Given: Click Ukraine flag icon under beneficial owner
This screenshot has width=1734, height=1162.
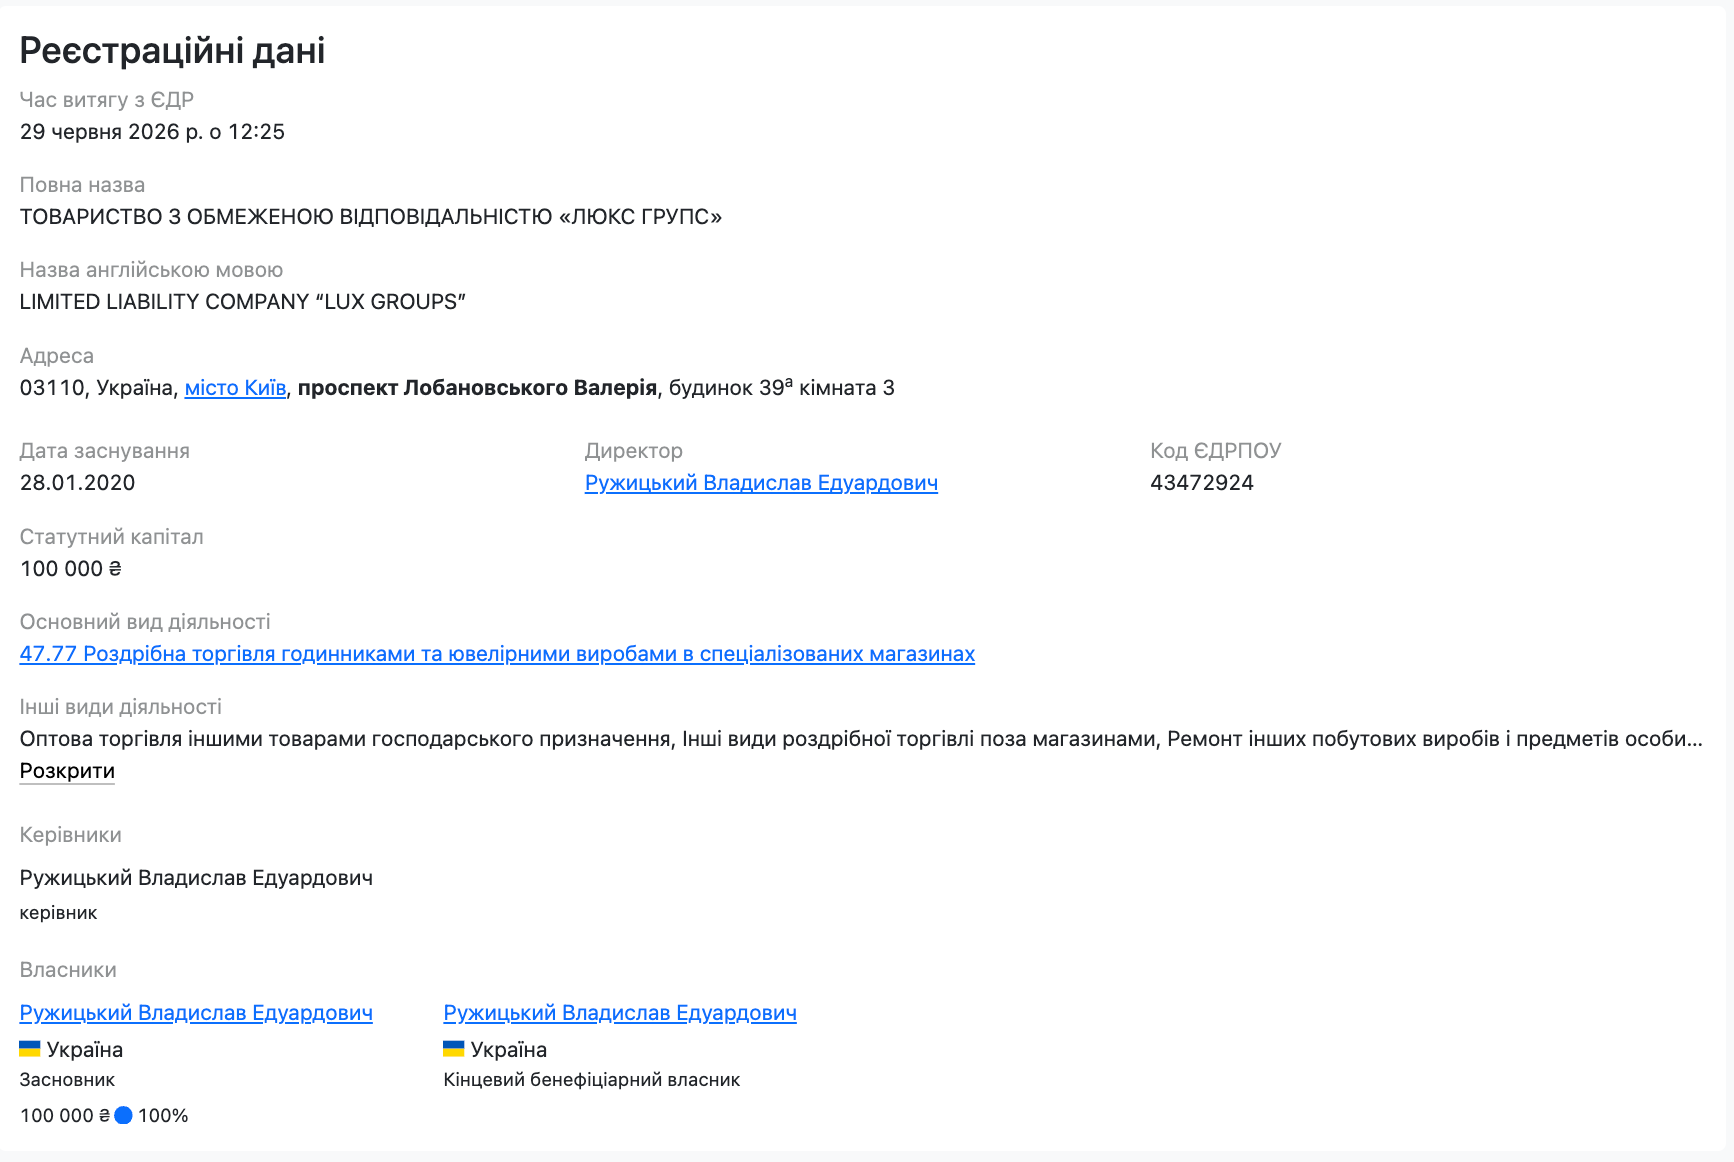Looking at the screenshot, I should (454, 1049).
